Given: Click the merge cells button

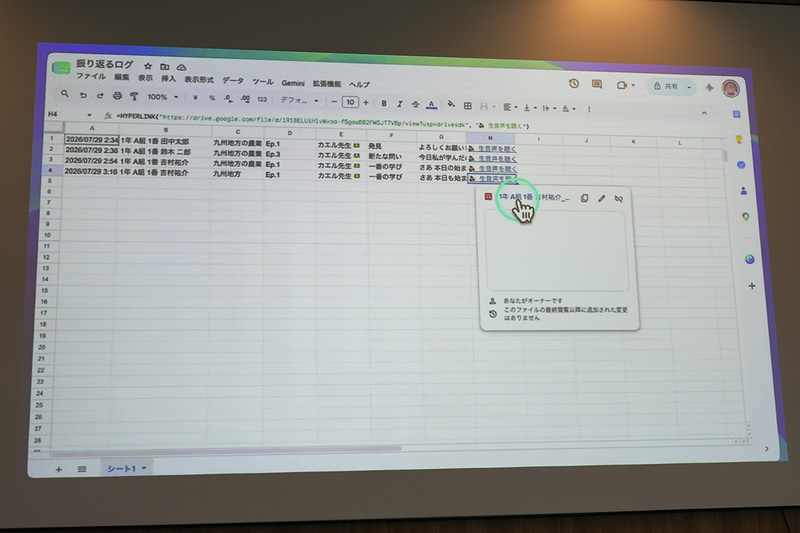Looking at the screenshot, I should click(x=484, y=106).
